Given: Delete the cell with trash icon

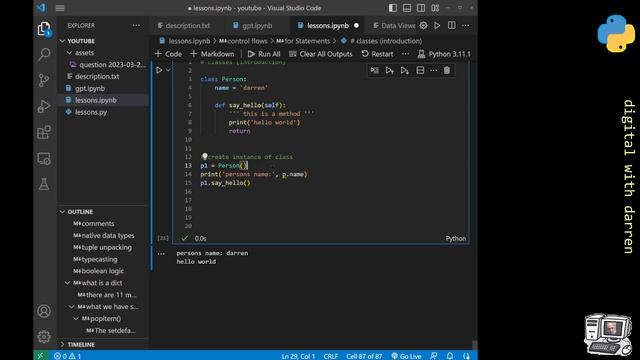Looking at the screenshot, I should [x=447, y=71].
